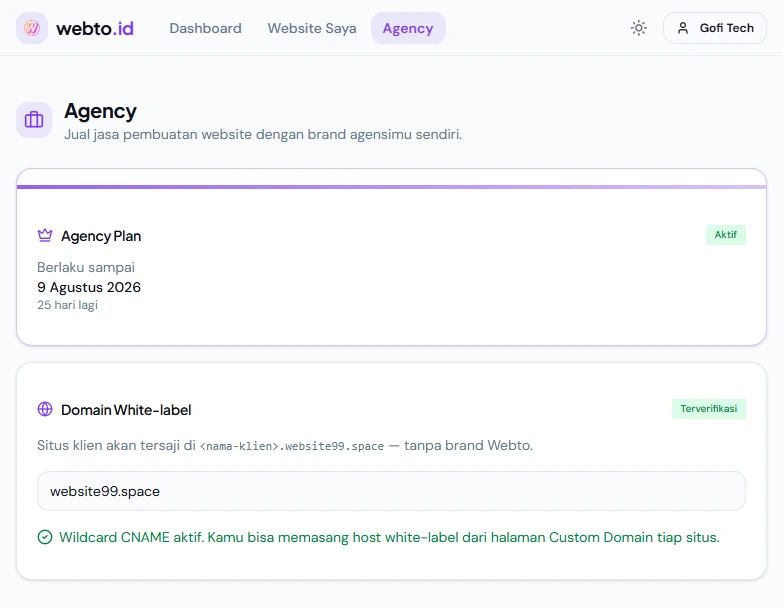Click the "tanpa brand Webto." text

(x=468, y=445)
